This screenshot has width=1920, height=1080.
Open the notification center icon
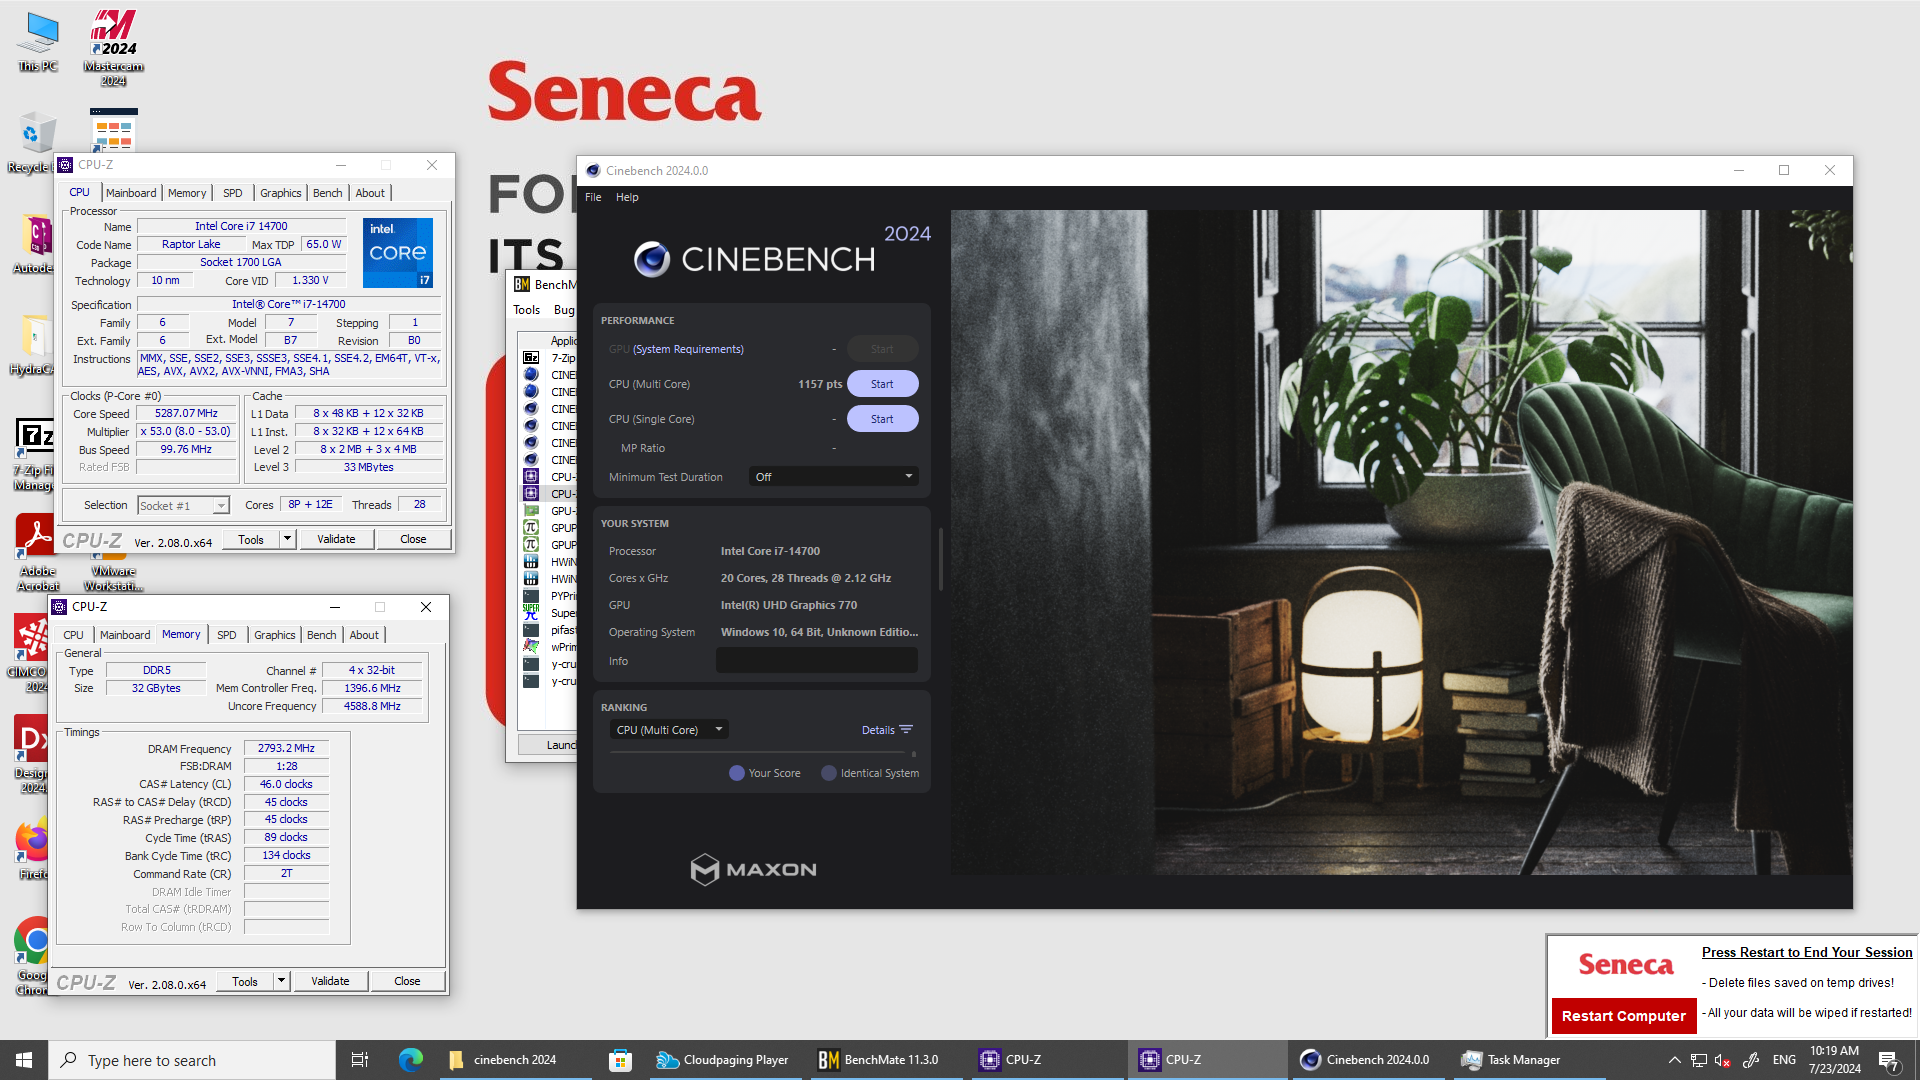click(1889, 1060)
